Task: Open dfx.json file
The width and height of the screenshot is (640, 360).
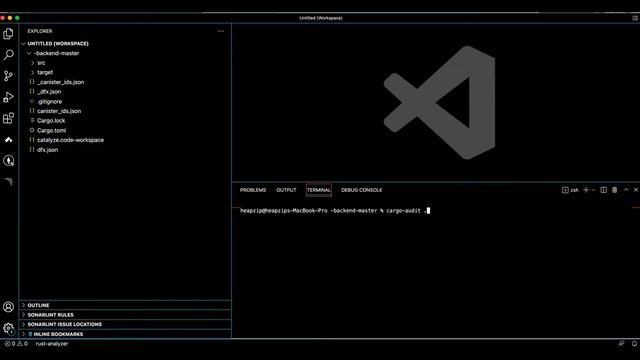Action: pos(47,150)
